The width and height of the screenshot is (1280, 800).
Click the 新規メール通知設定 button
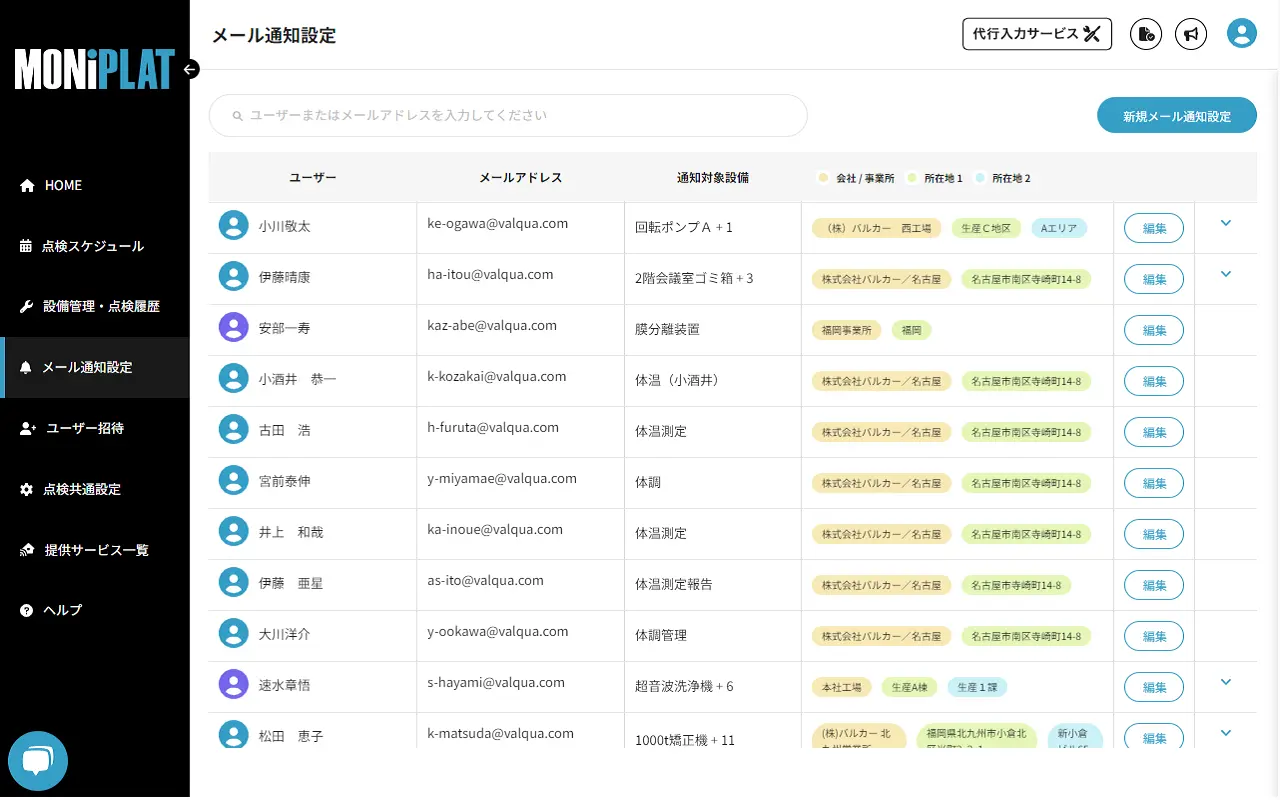[1176, 116]
